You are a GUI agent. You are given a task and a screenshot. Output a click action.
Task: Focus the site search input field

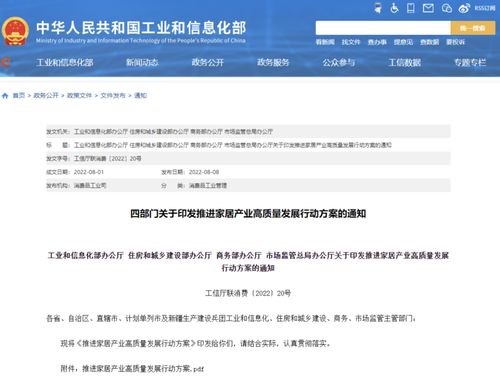(383, 28)
